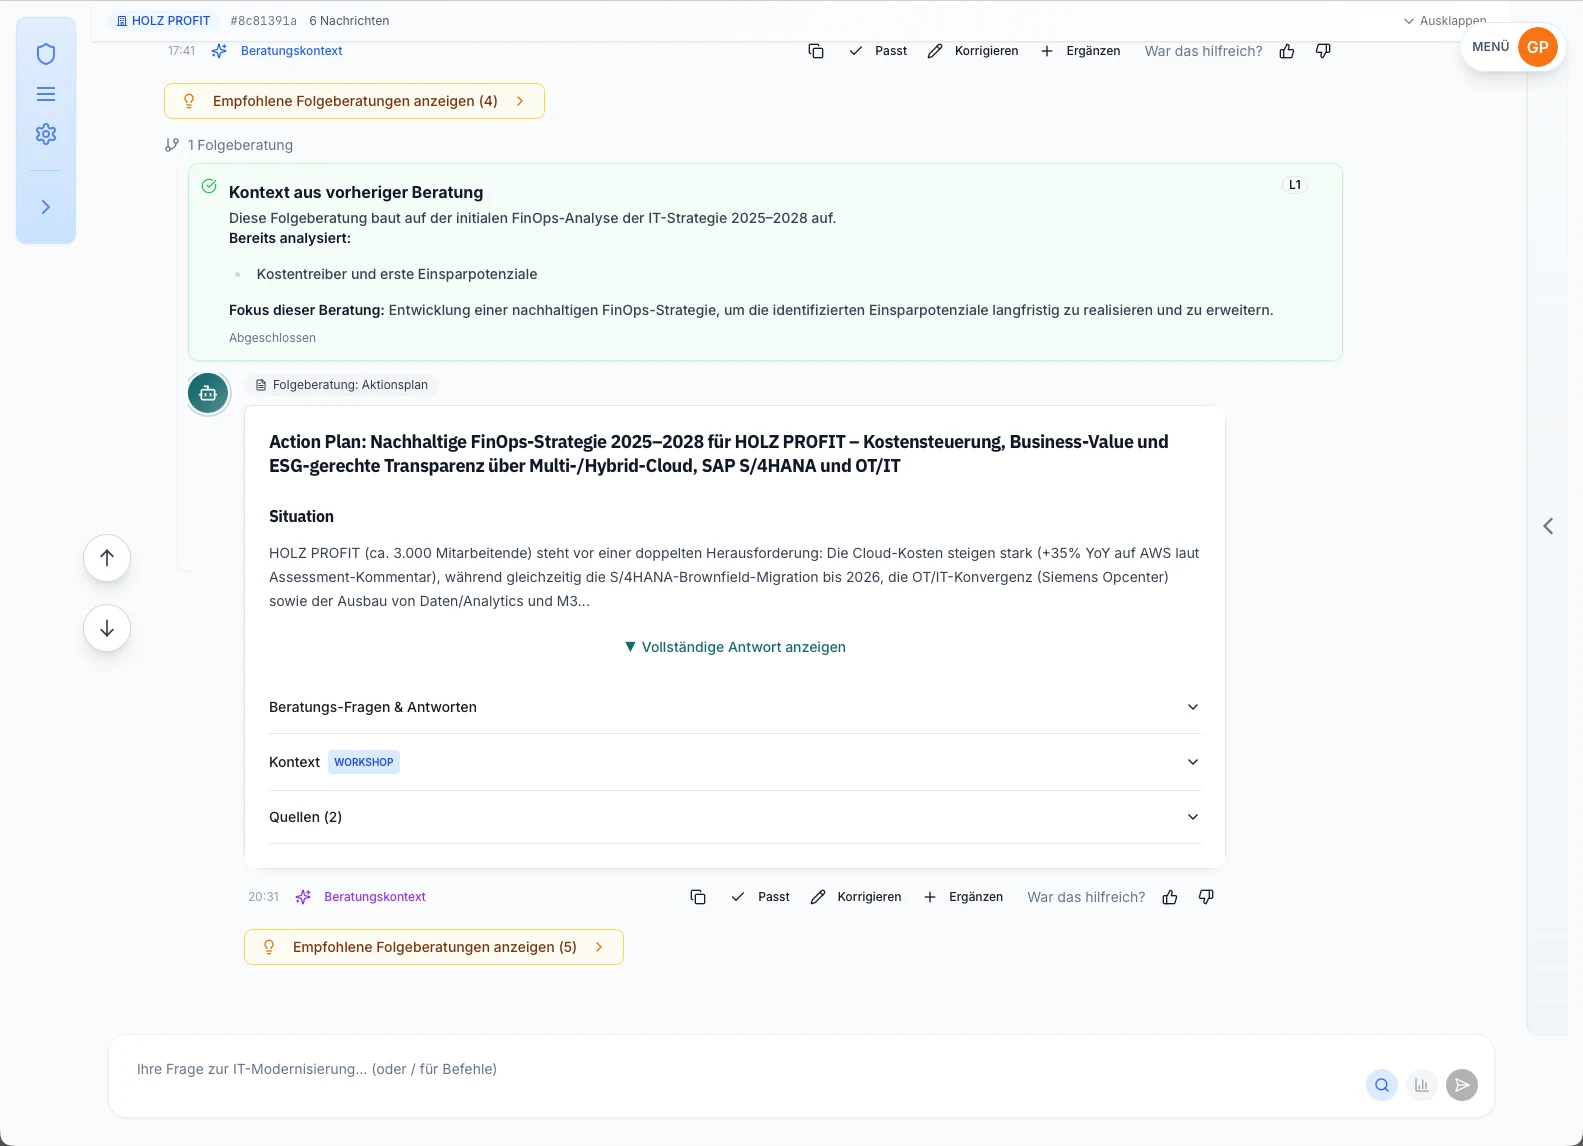
Task: Select the HOLZ PROFIT header tag
Action: (x=164, y=20)
